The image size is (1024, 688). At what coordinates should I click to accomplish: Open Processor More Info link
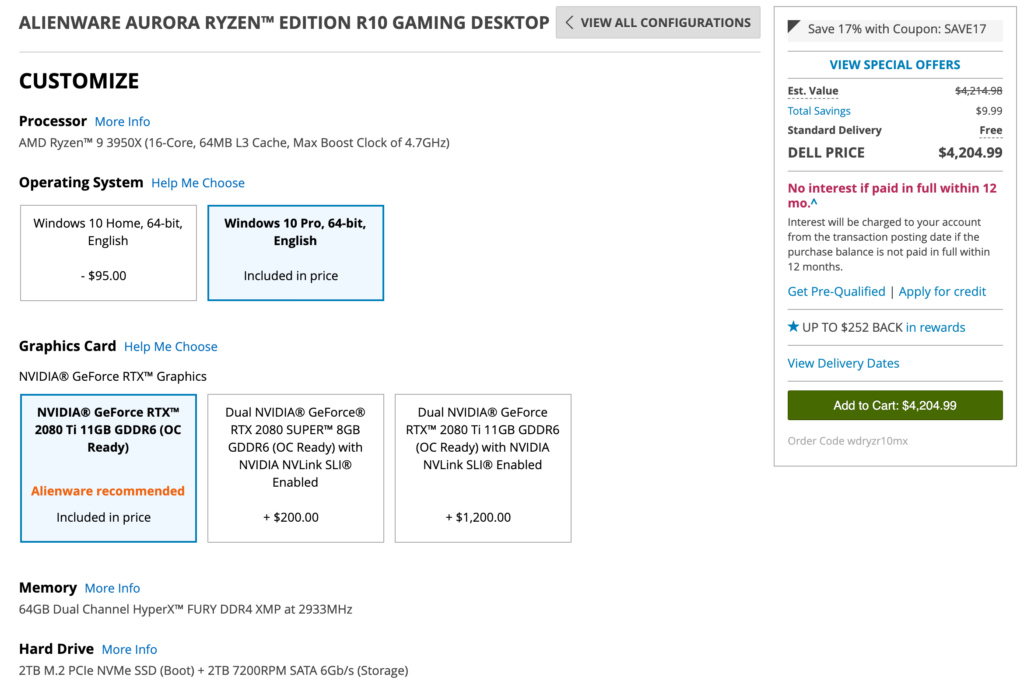122,122
